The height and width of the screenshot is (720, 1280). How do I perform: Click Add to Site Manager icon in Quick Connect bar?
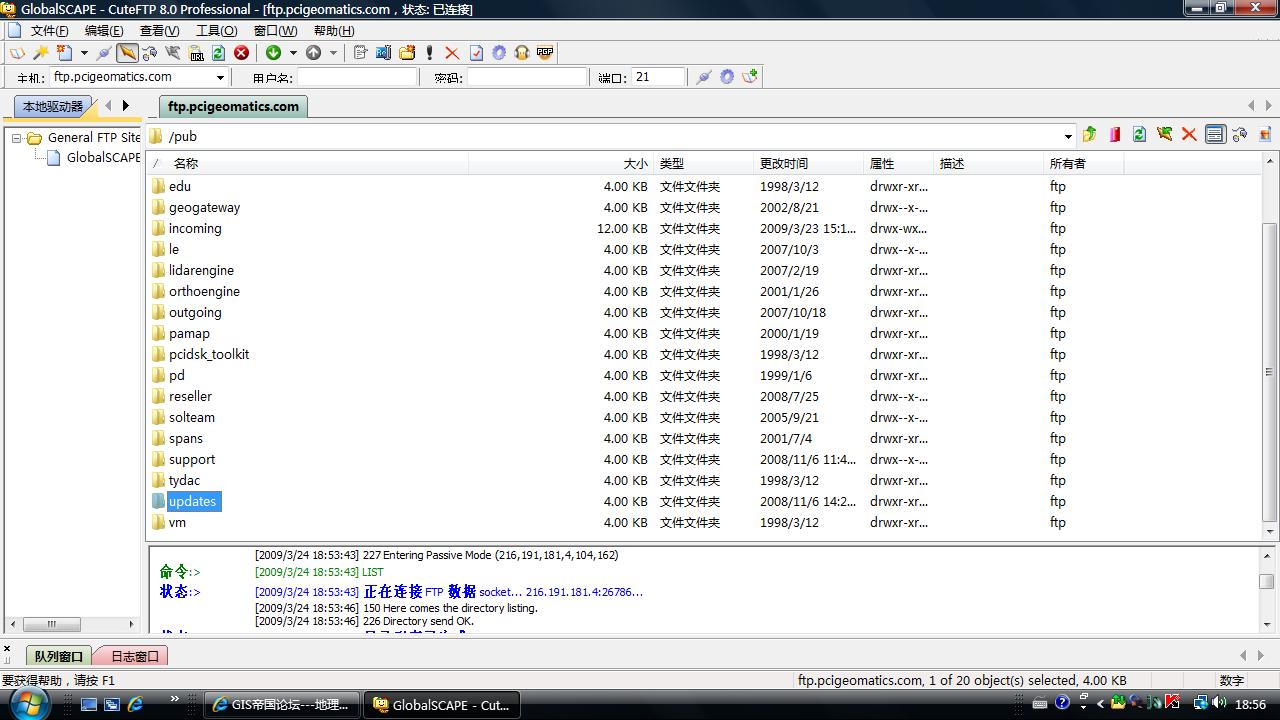[750, 77]
